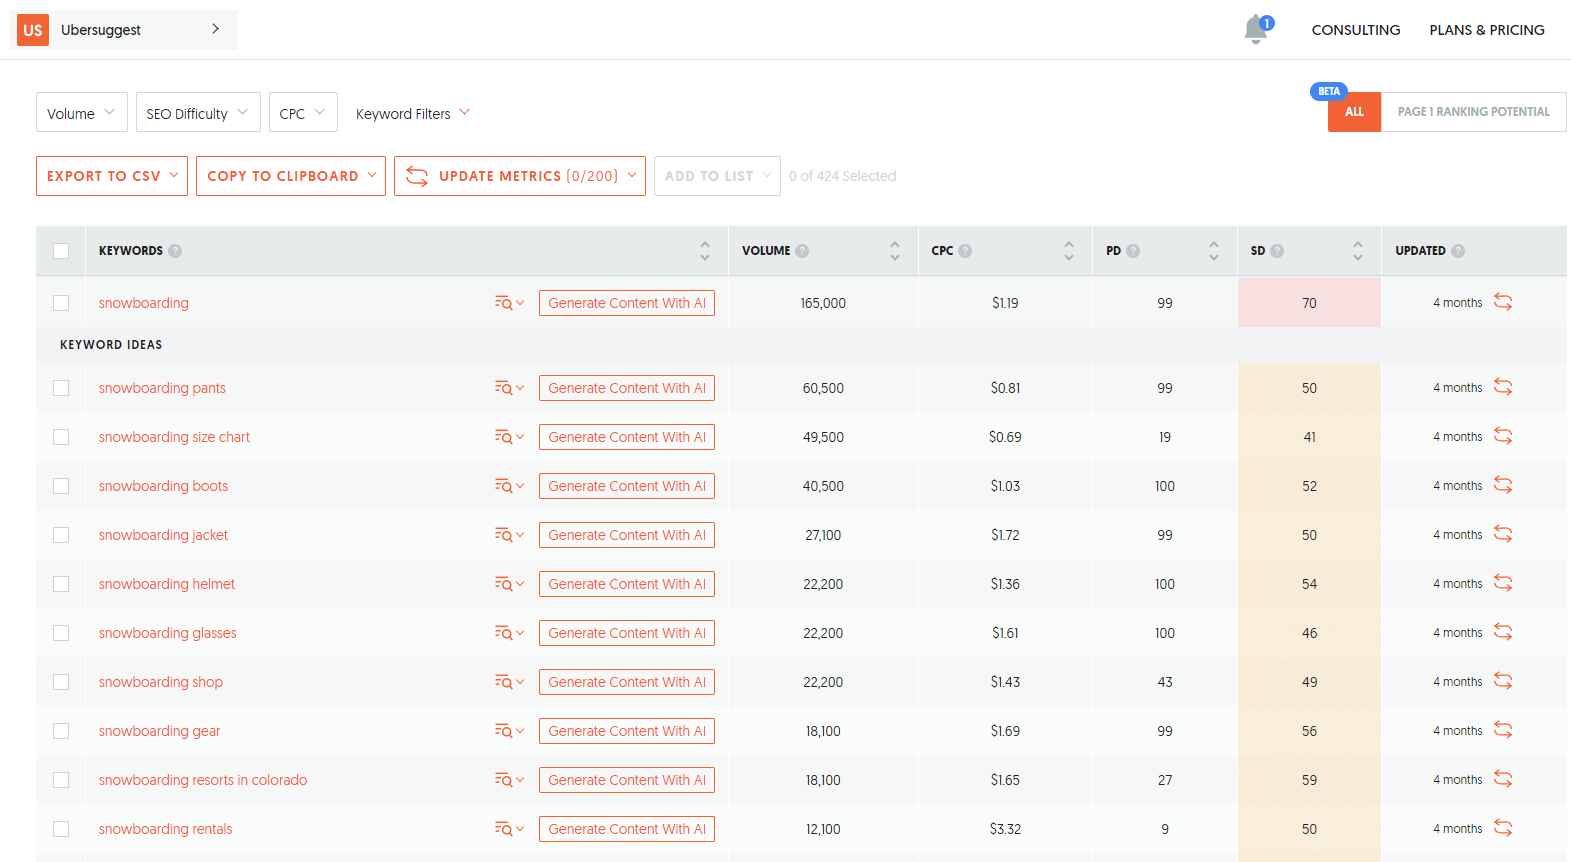Tick the select-all checkbox in table header
This screenshot has width=1571, height=862.
pos(61,251)
